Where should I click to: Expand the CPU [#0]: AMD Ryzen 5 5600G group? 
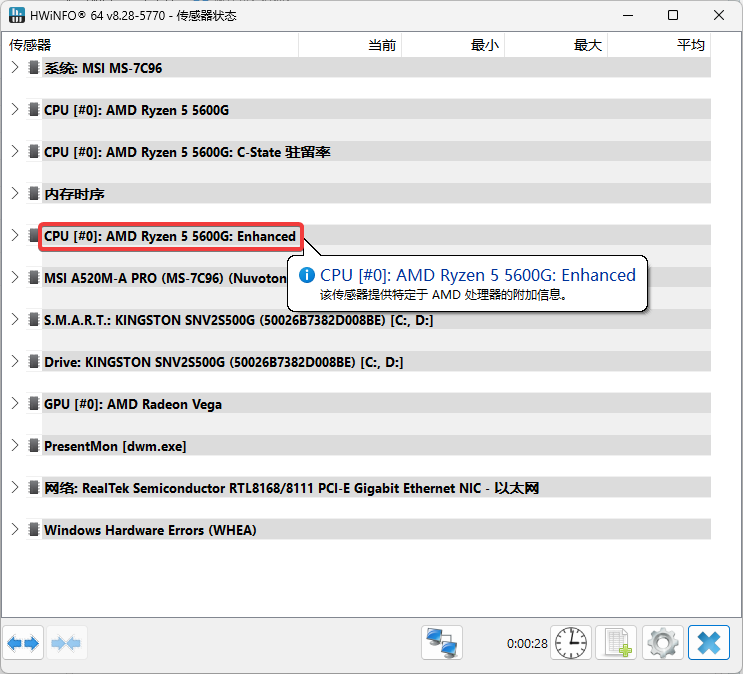(x=15, y=109)
